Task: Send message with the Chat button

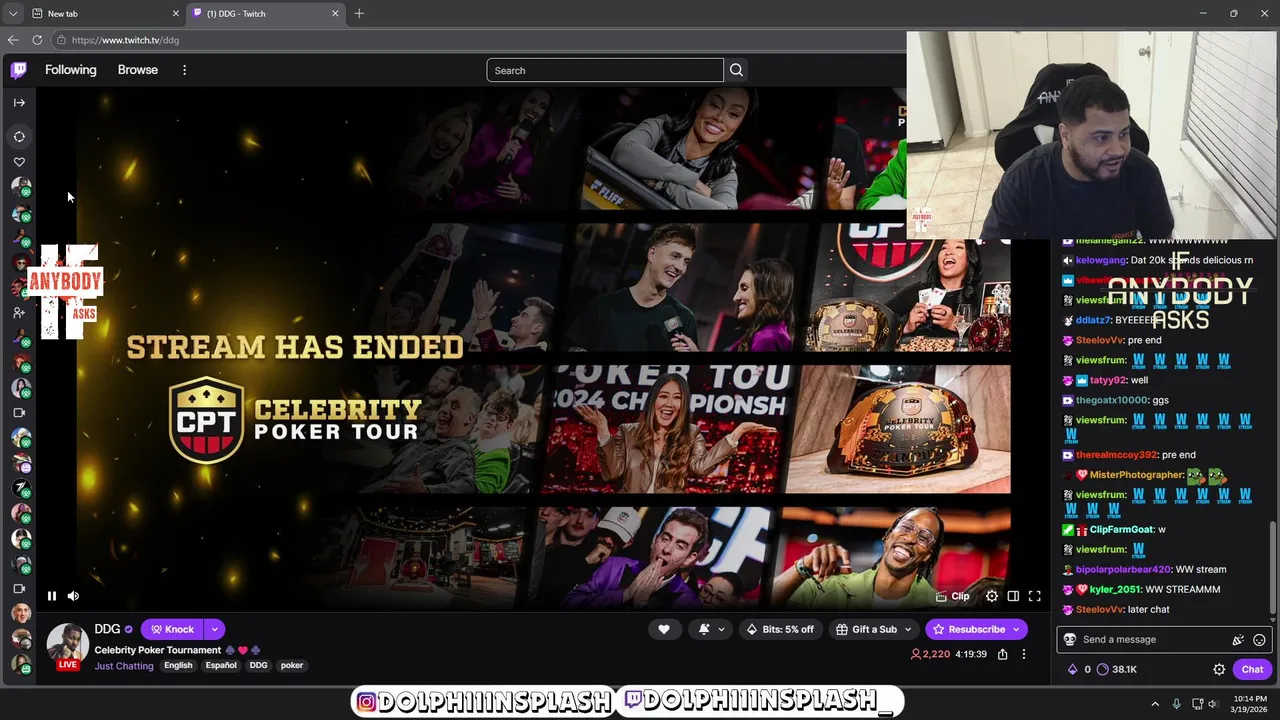Action: 1252,669
